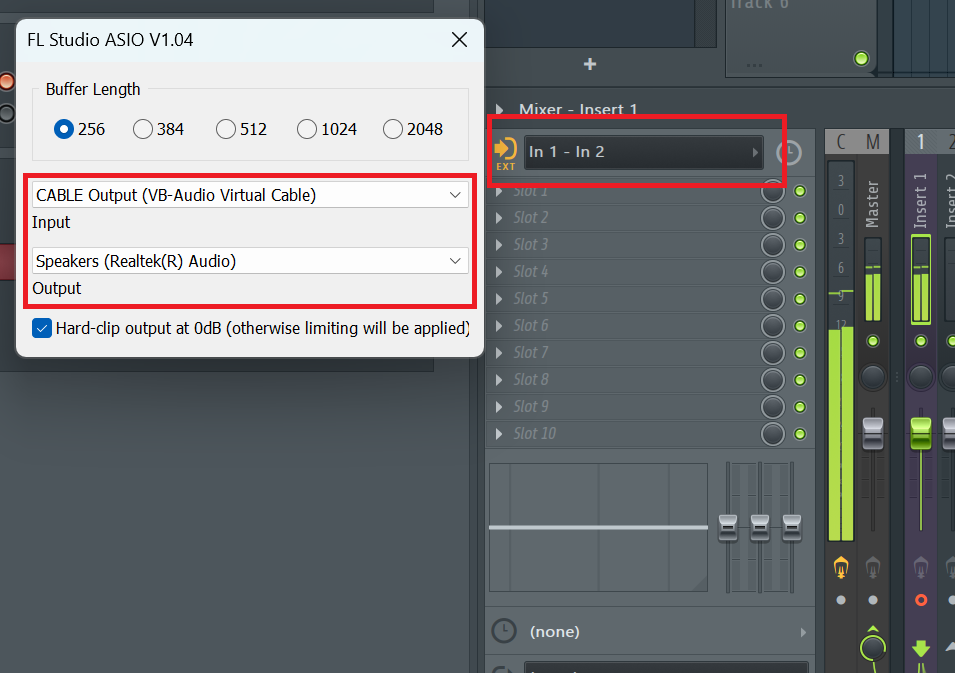The image size is (955, 673).
Task: Open the Output device dropdown (Speakers Realtek)
Action: (250, 261)
